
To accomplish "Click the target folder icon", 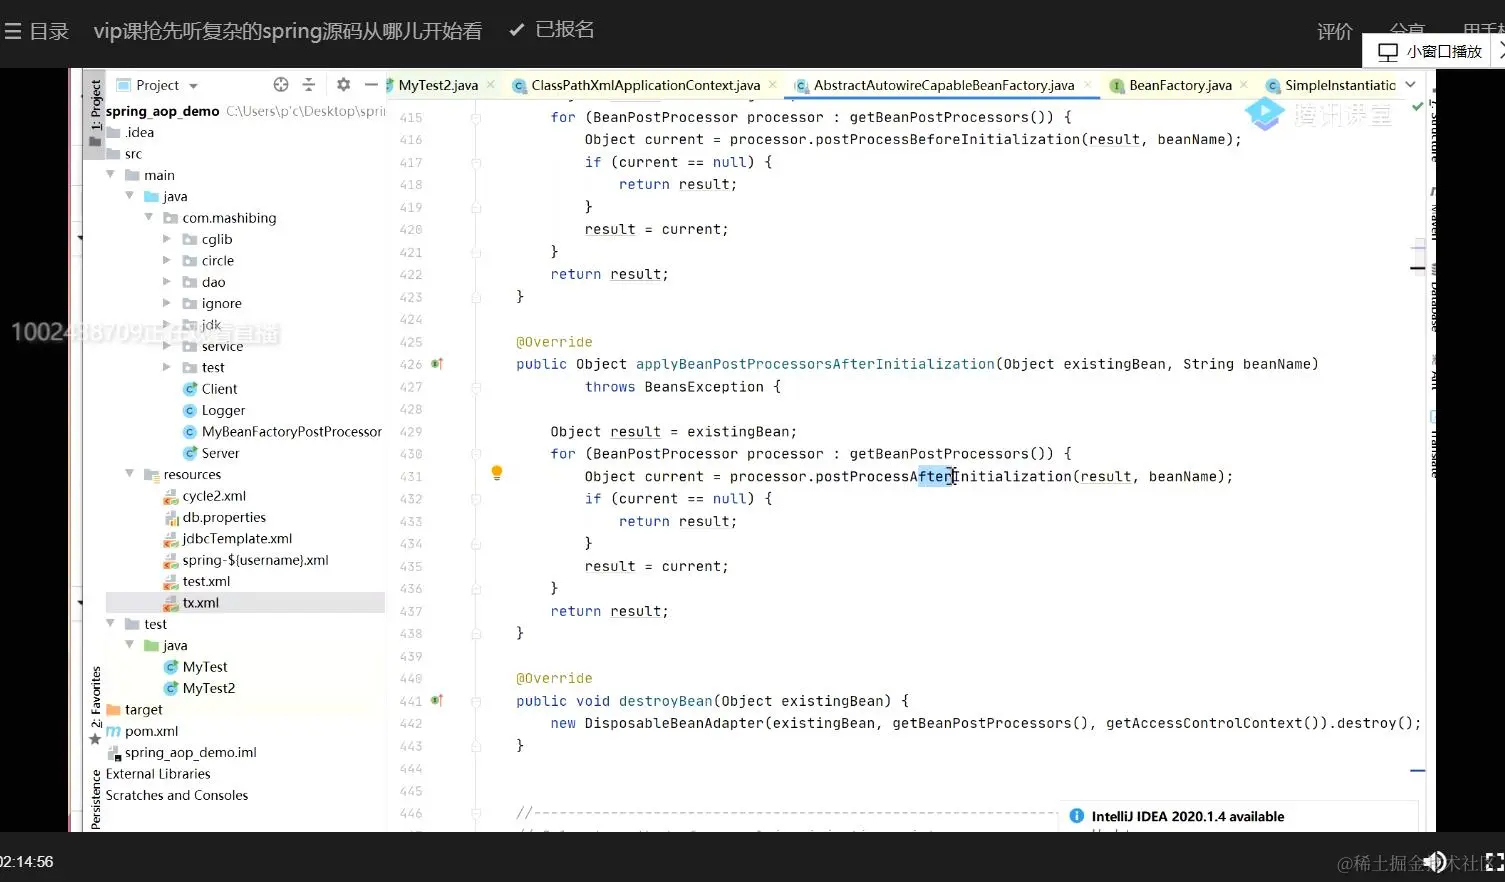I will point(113,710).
